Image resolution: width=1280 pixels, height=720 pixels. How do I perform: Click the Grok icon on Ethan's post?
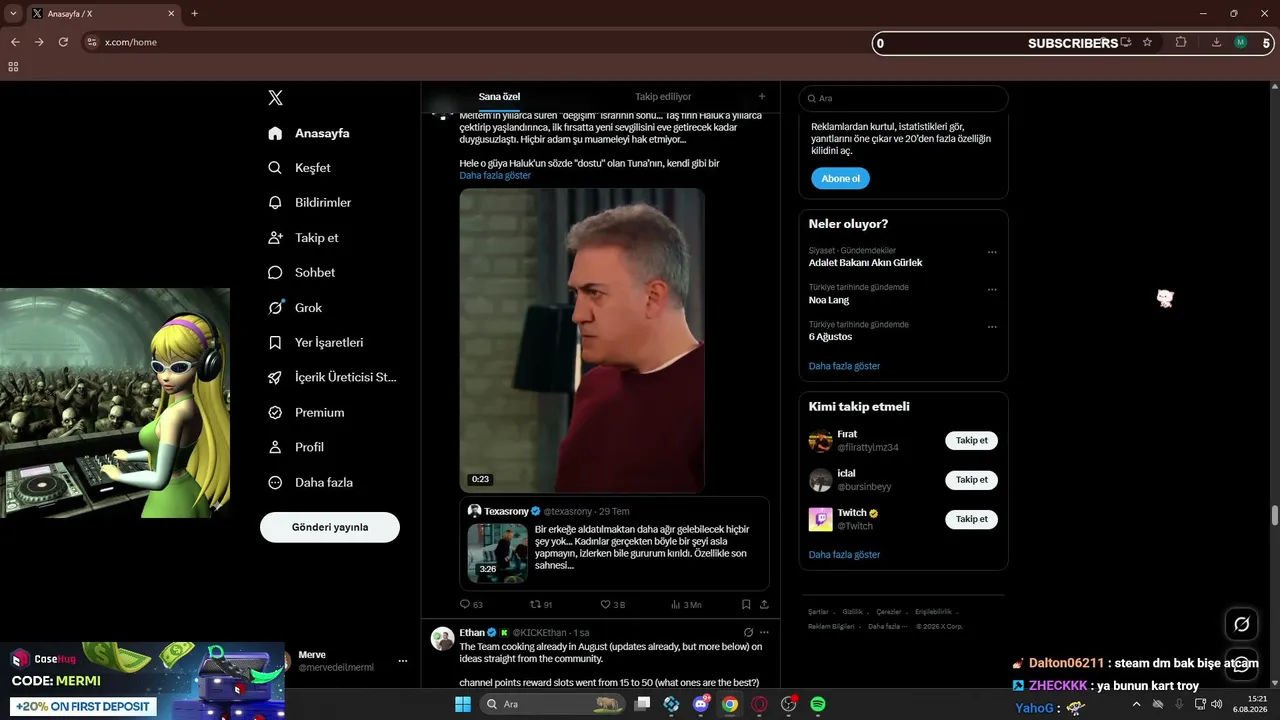click(x=748, y=633)
